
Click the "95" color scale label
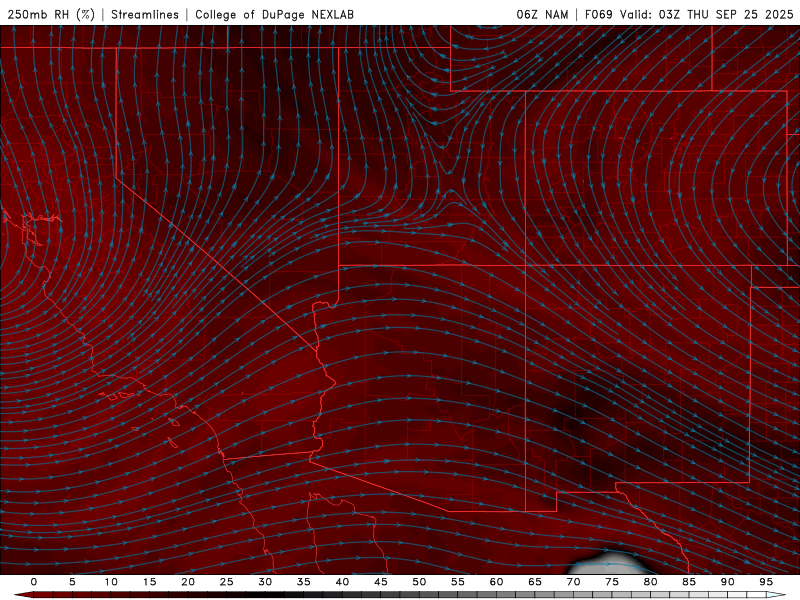(x=765, y=582)
